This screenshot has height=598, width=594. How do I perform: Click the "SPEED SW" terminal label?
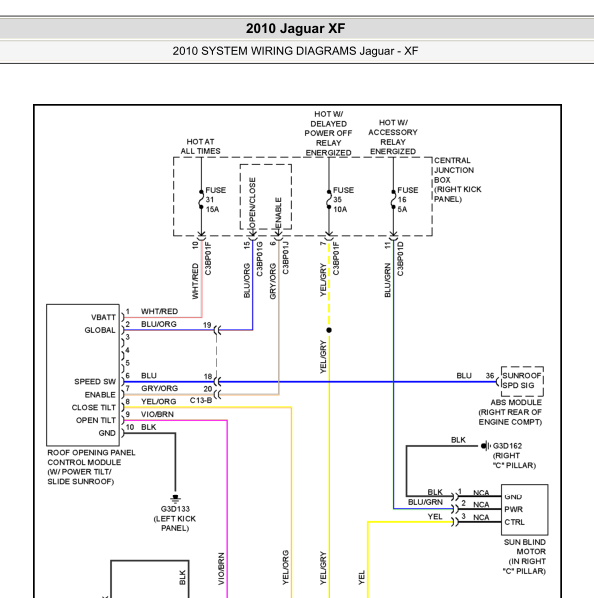[x=95, y=382]
